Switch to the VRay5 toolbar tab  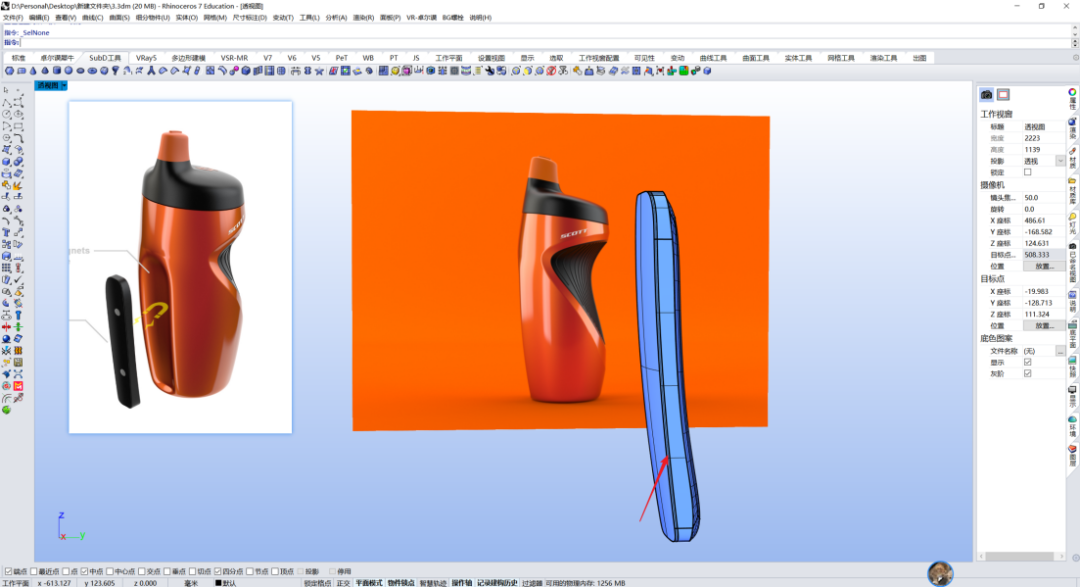[146, 58]
